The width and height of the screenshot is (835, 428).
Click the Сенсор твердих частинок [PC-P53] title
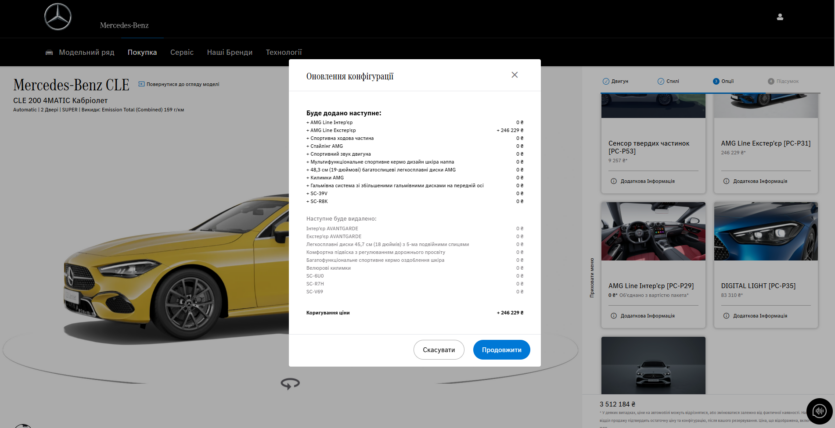tap(649, 147)
